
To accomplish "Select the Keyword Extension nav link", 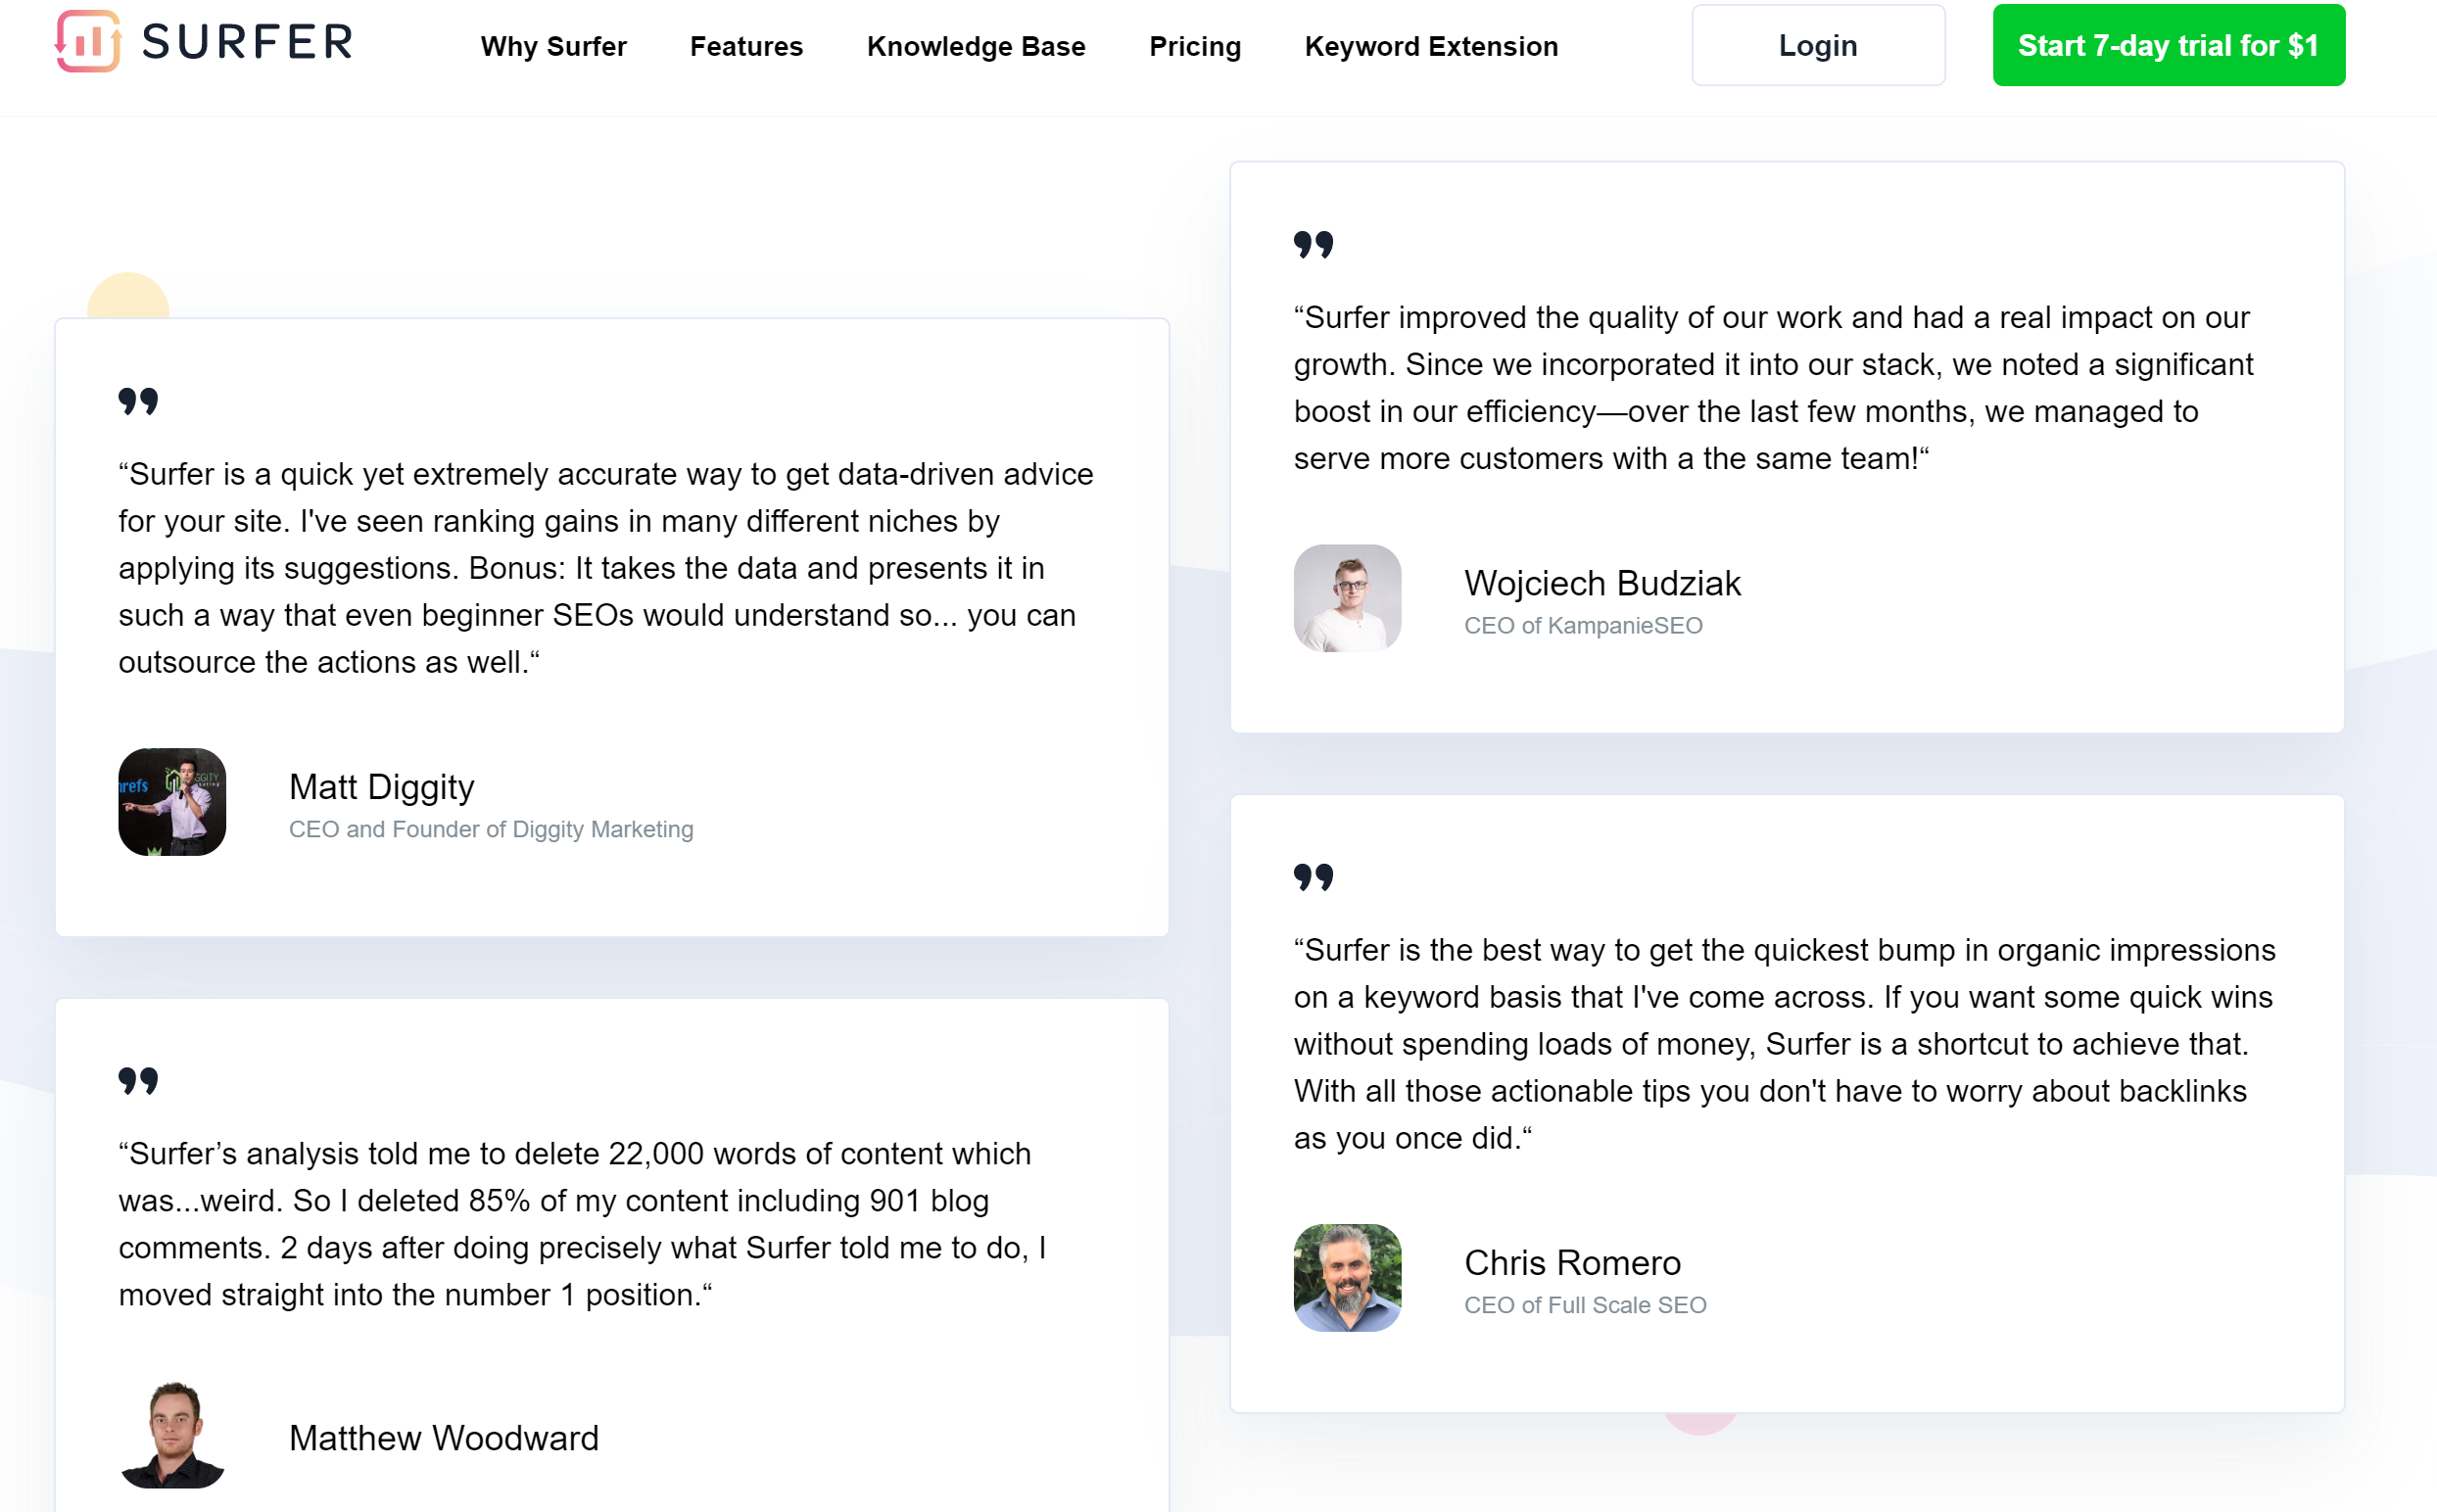I will (1430, 46).
